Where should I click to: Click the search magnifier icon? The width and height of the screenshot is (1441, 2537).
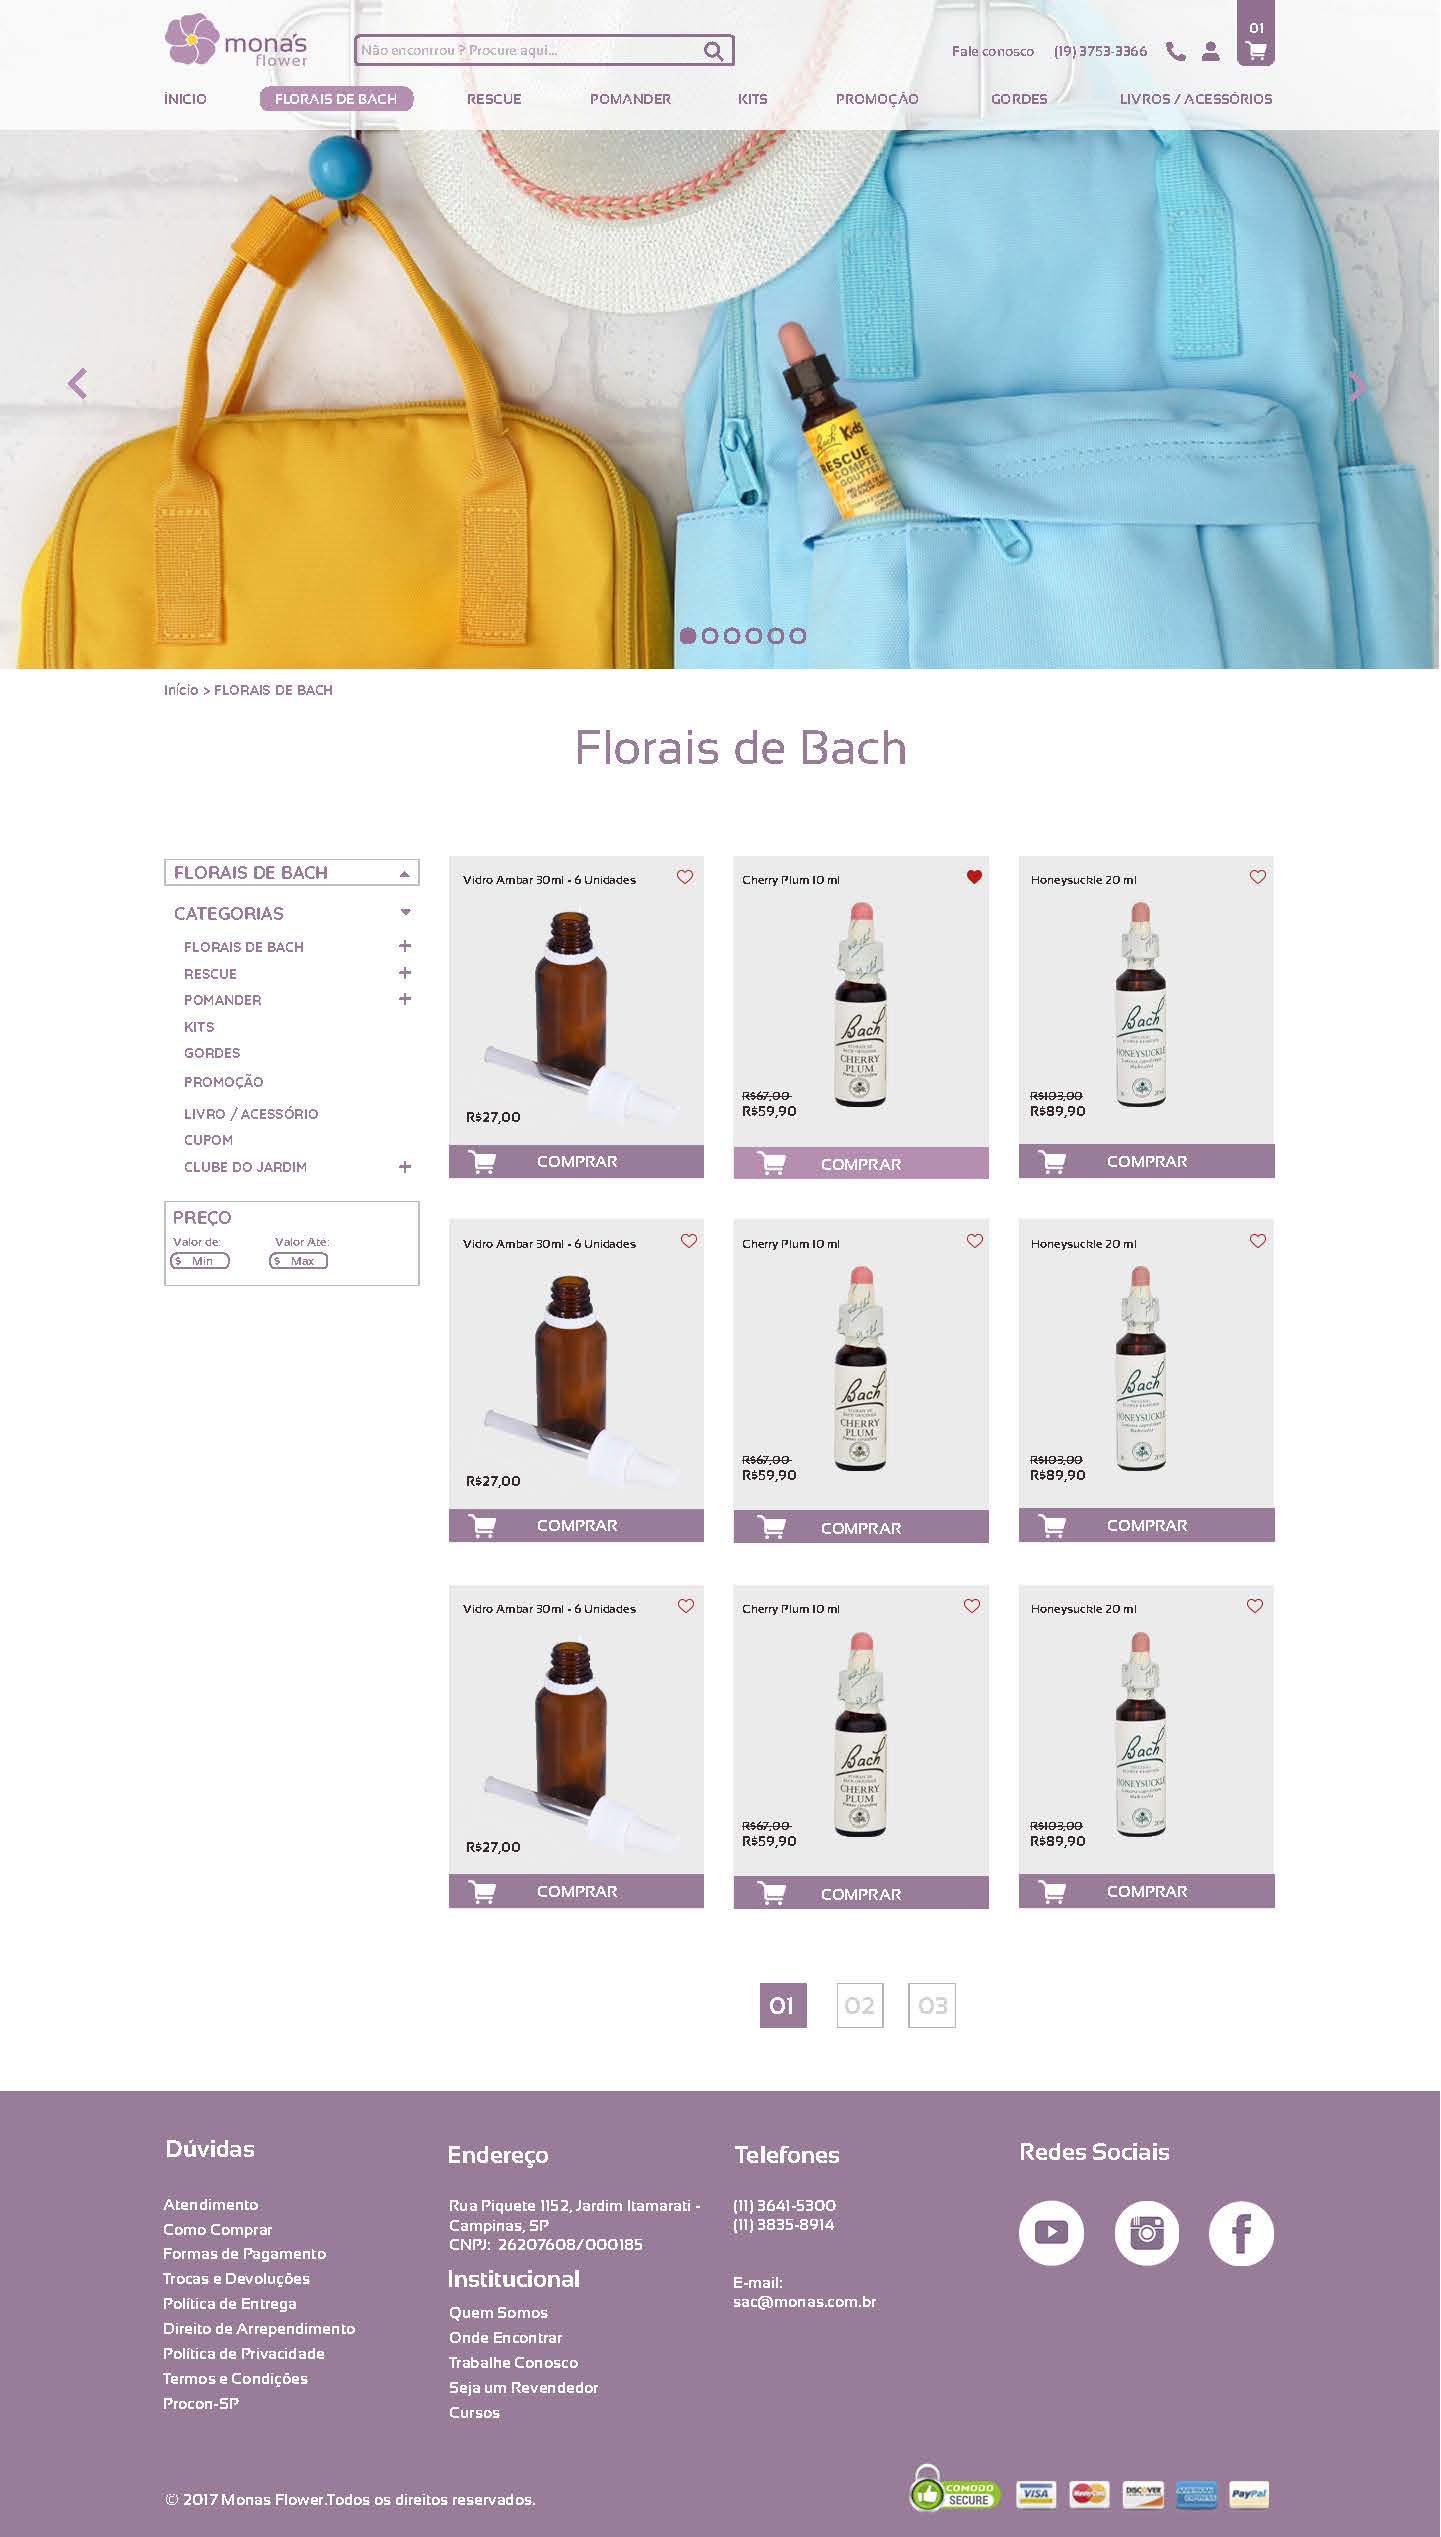click(x=713, y=51)
